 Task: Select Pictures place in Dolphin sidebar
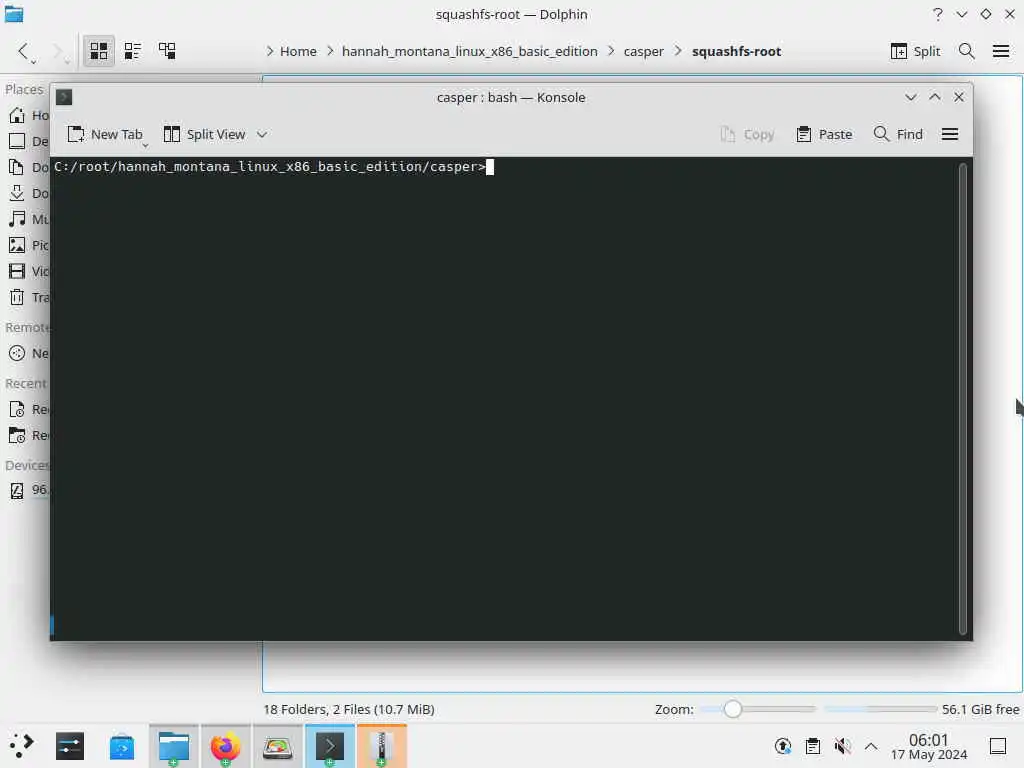coord(29,246)
